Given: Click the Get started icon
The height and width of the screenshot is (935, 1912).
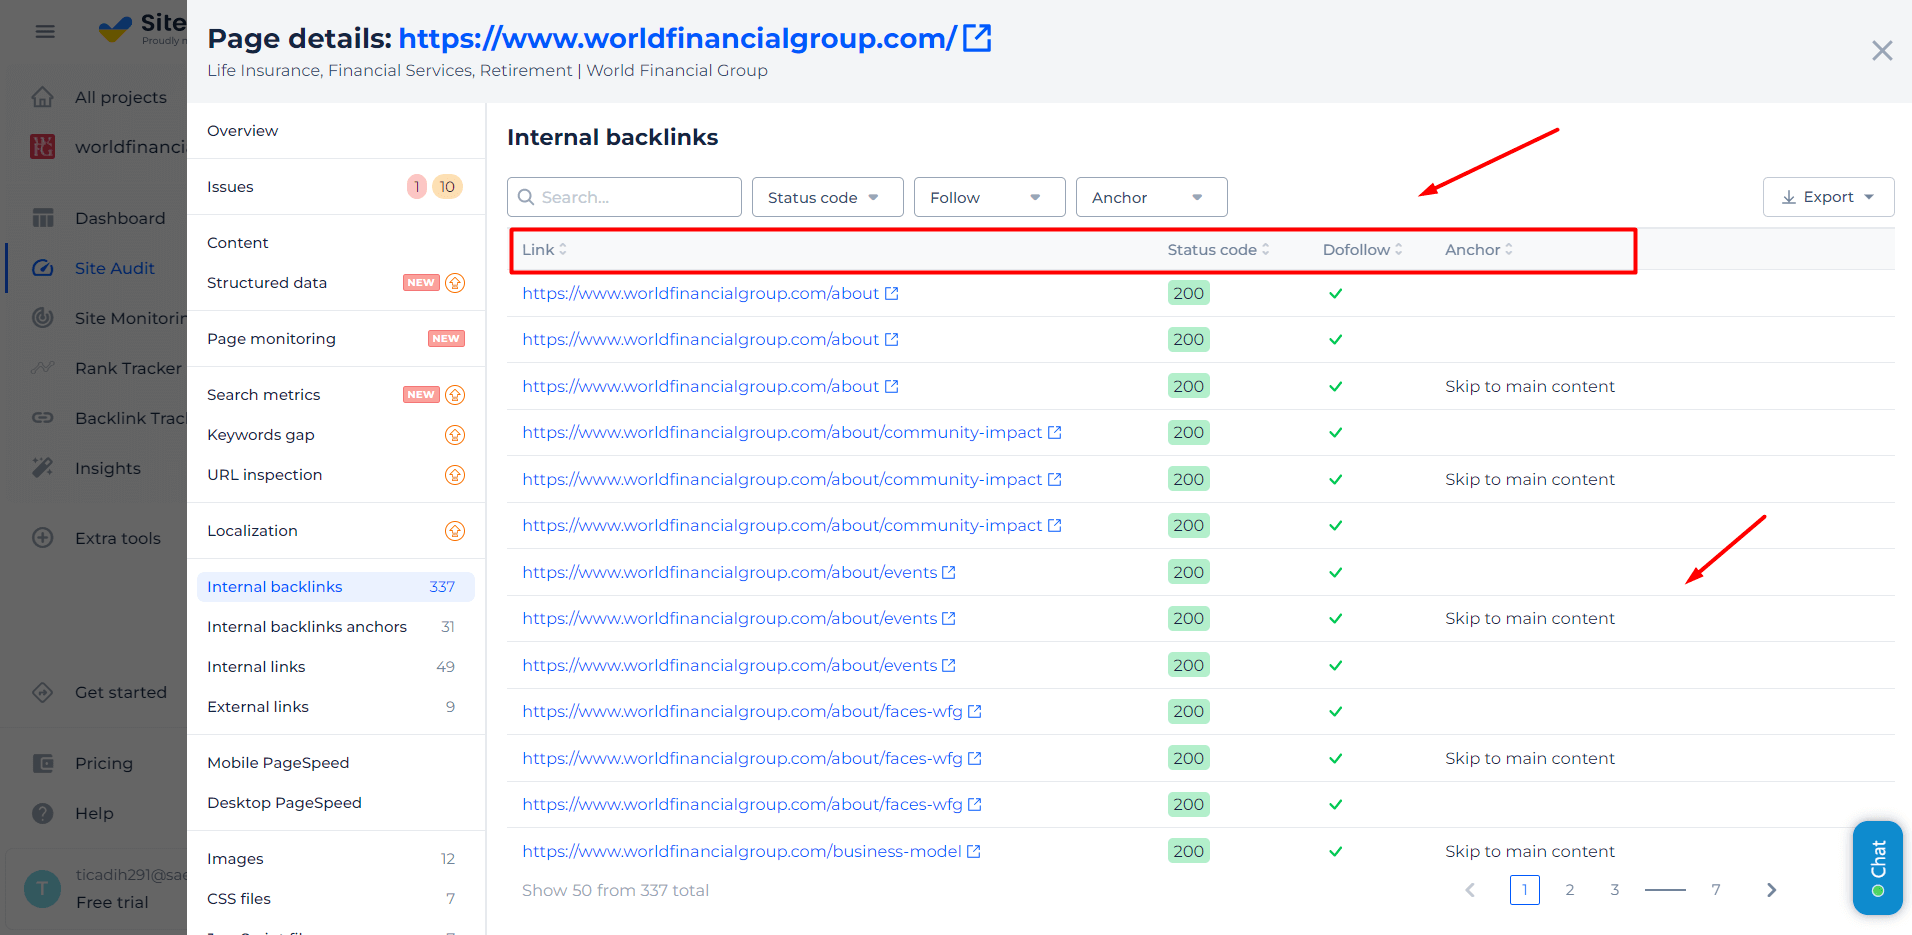Looking at the screenshot, I should [x=43, y=692].
